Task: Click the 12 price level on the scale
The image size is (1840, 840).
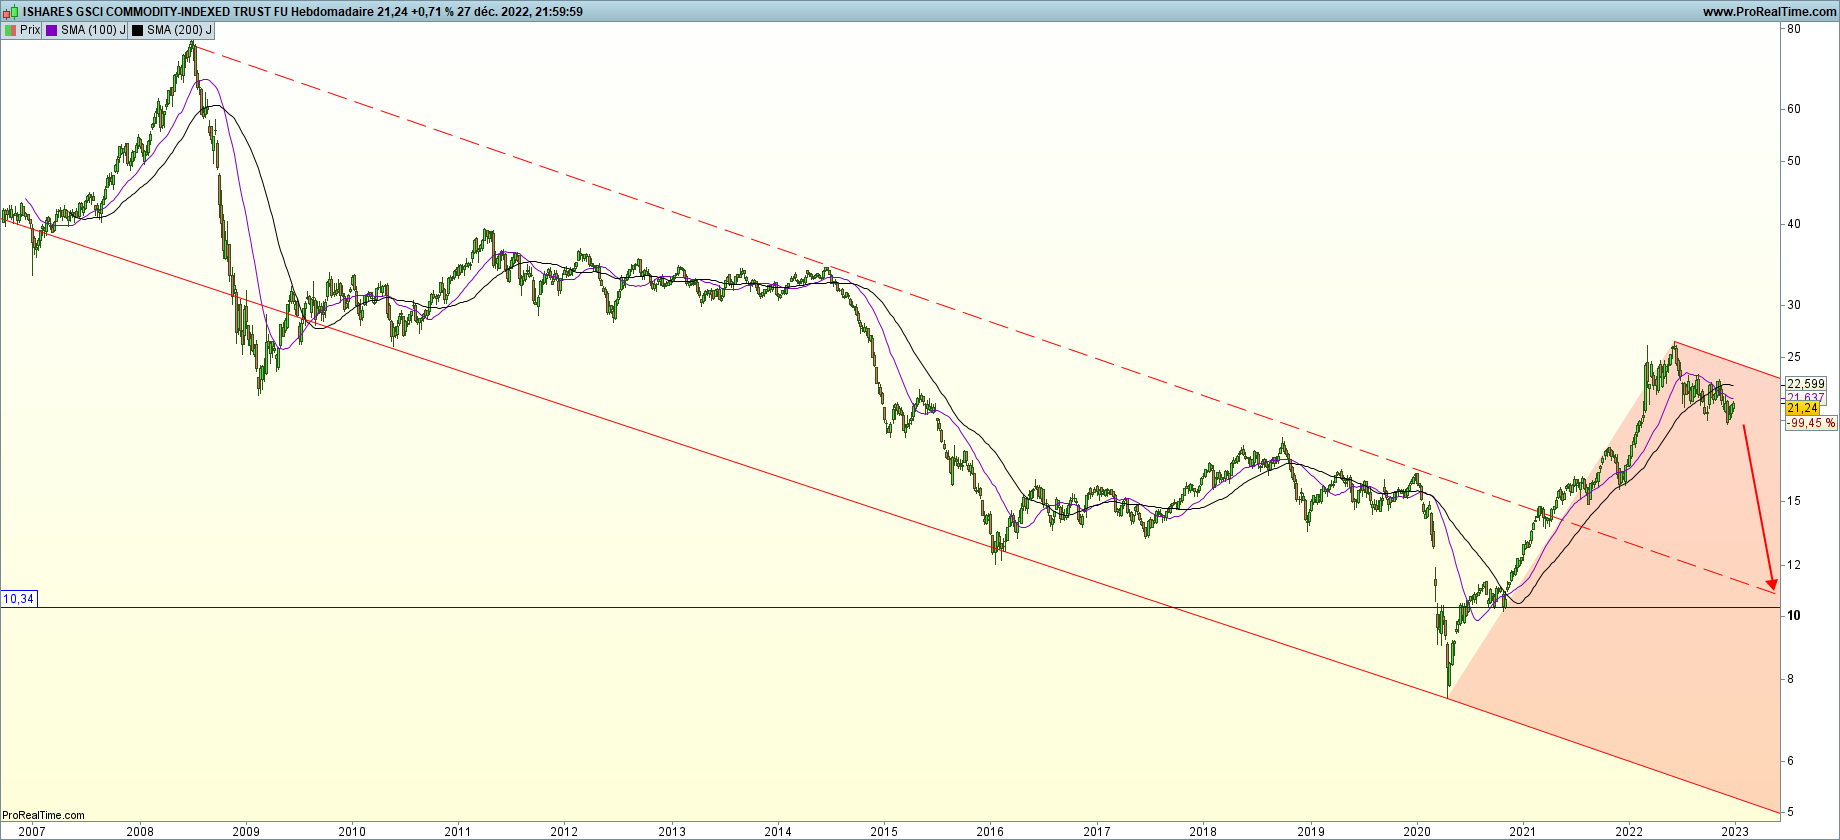Action: [1794, 565]
